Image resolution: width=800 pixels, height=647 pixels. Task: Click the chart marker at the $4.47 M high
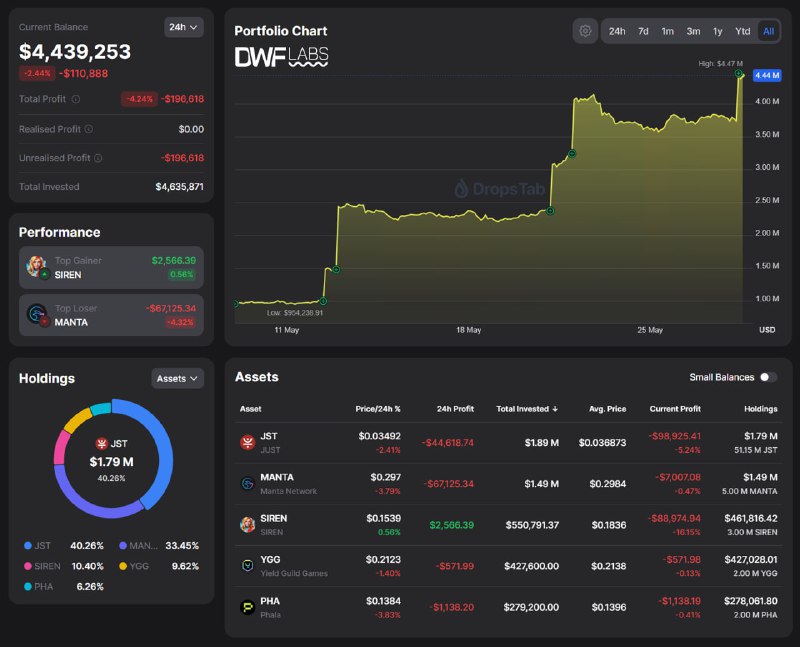pos(738,74)
